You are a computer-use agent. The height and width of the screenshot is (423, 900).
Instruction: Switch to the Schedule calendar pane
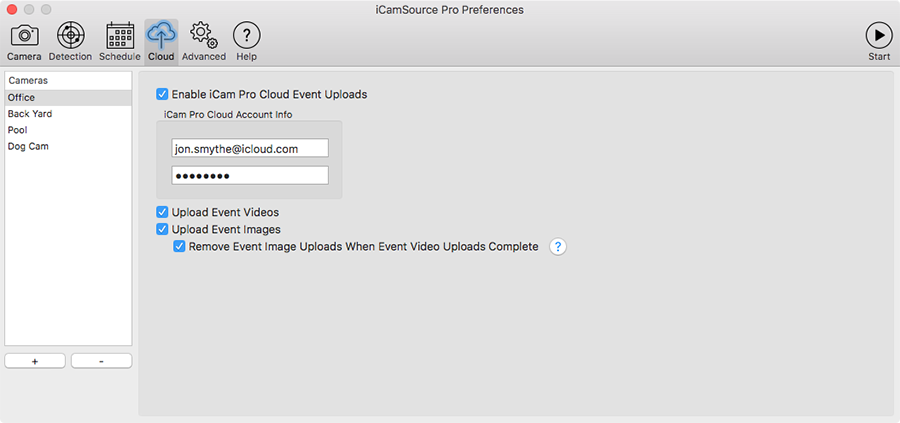click(x=120, y=41)
